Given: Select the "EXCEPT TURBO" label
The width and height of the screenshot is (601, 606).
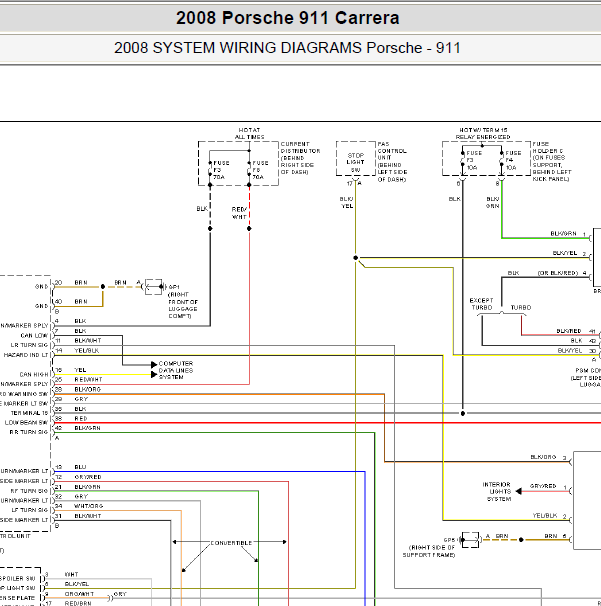Looking at the screenshot, I should (x=482, y=304).
